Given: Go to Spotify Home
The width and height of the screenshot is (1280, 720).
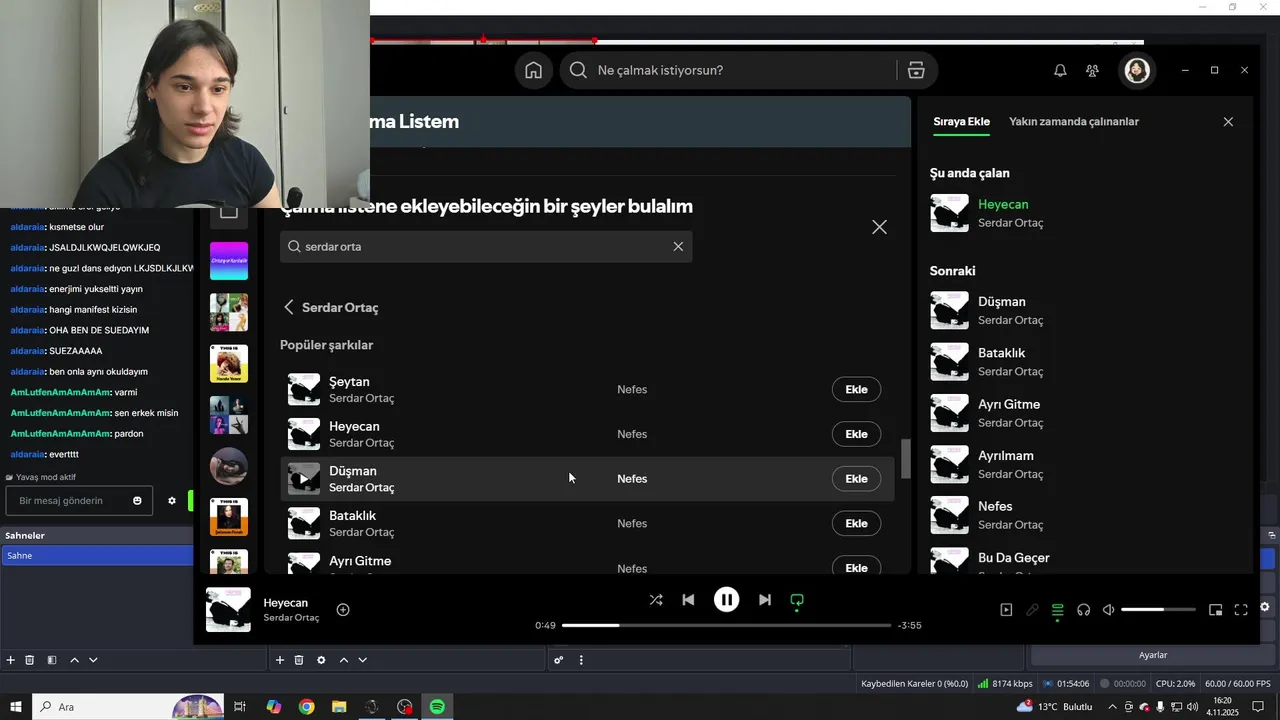Looking at the screenshot, I should 533,70.
